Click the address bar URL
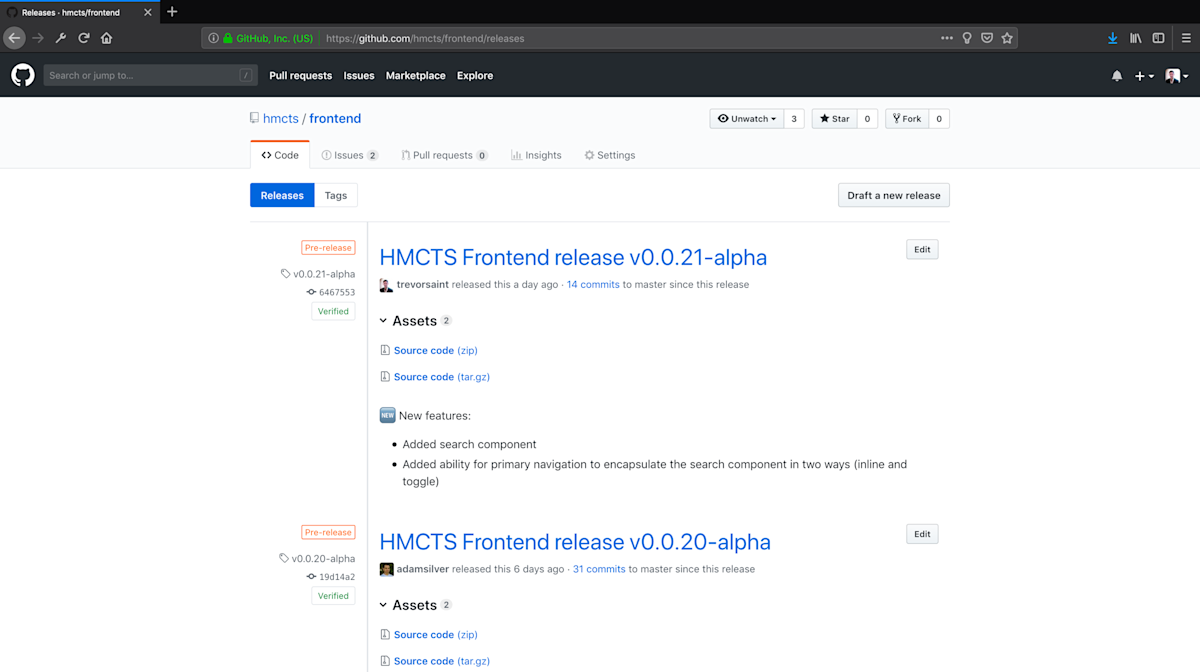The image size is (1200, 672). coord(425,38)
